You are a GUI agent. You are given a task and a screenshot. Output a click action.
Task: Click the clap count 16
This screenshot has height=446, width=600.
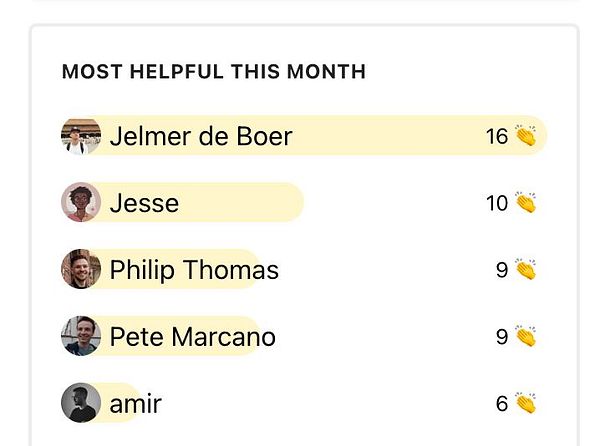497,136
